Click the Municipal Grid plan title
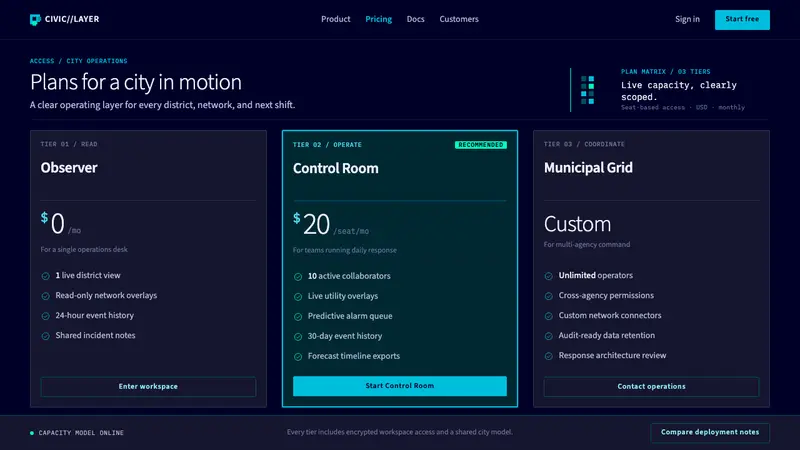The width and height of the screenshot is (800, 450). pos(588,168)
